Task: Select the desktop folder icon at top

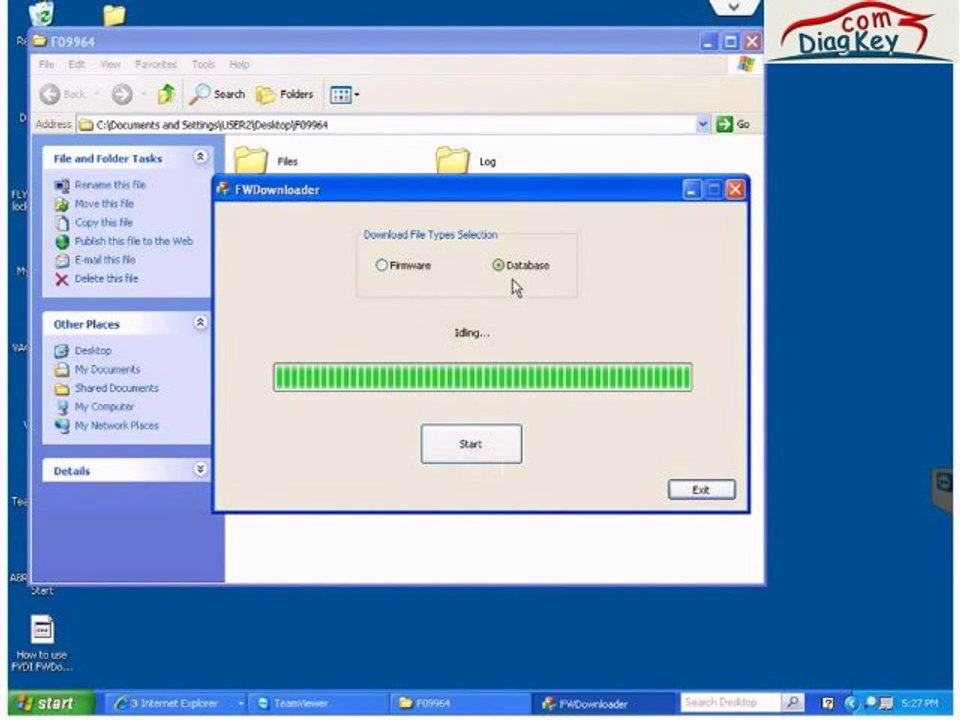Action: (x=114, y=15)
